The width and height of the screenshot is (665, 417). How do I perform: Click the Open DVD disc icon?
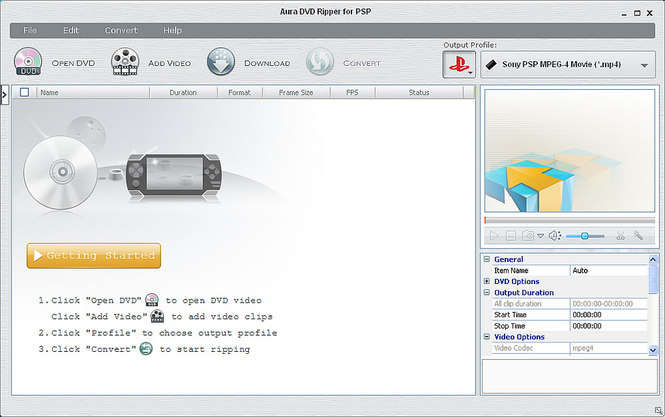(x=28, y=62)
